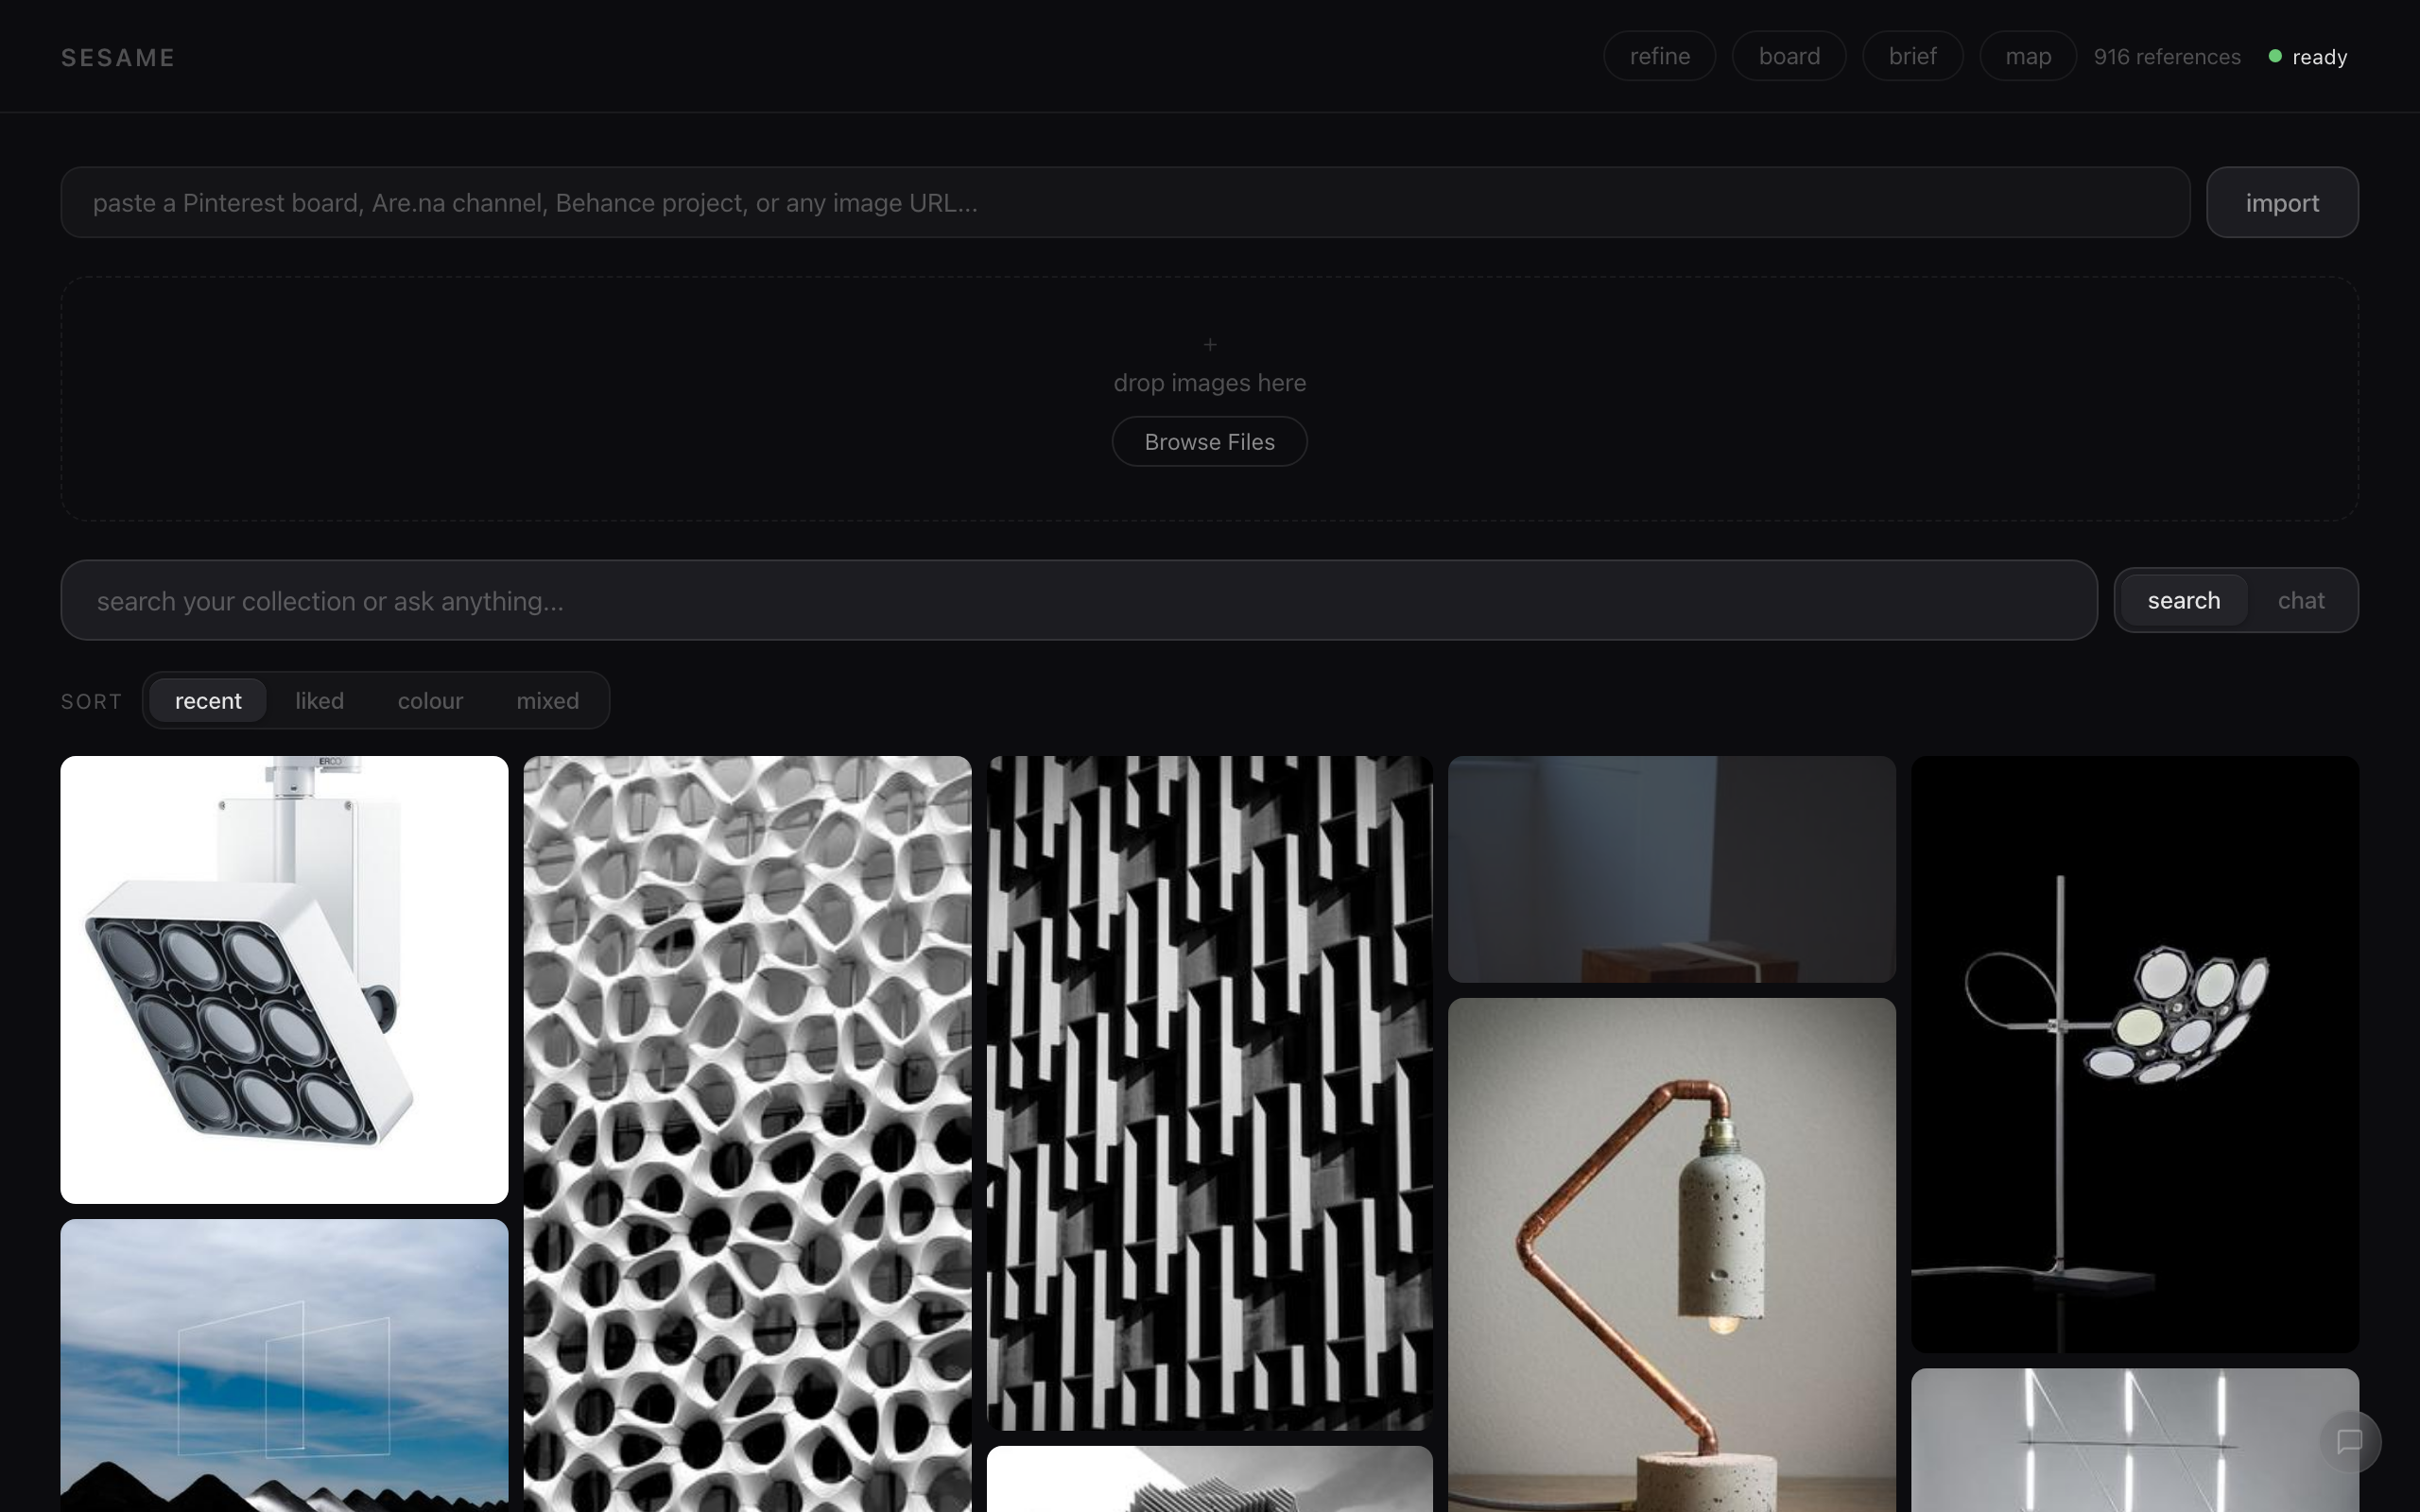Open the map view
Viewport: 2420px width, 1512px height.
click(x=2028, y=56)
